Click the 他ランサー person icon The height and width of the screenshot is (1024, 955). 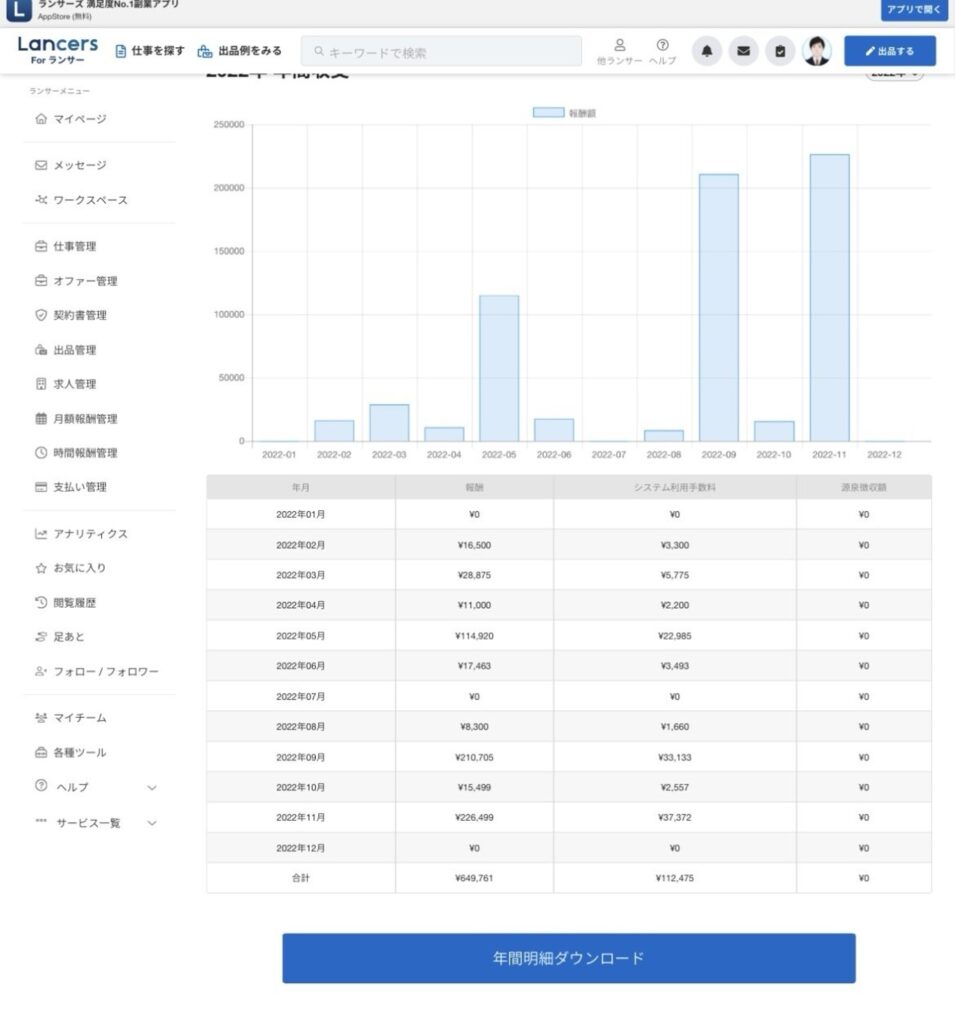click(x=620, y=51)
